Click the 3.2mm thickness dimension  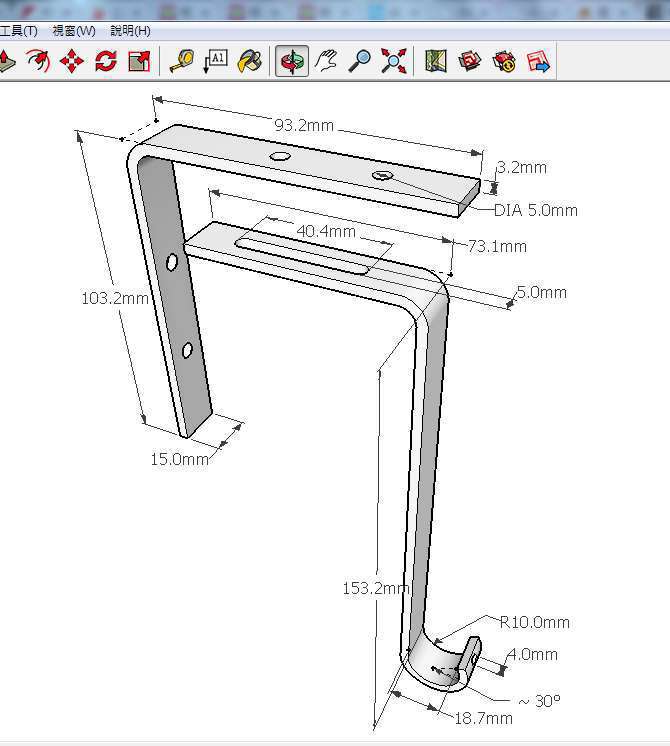point(522,167)
